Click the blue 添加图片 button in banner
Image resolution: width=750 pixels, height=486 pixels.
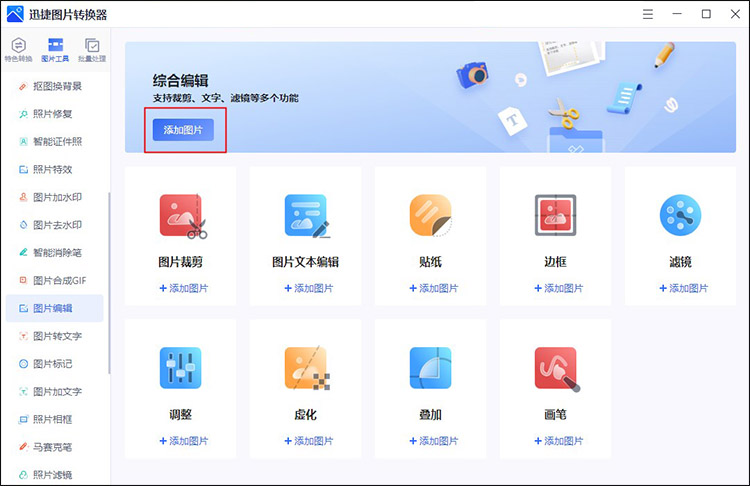pyautogui.click(x=183, y=130)
